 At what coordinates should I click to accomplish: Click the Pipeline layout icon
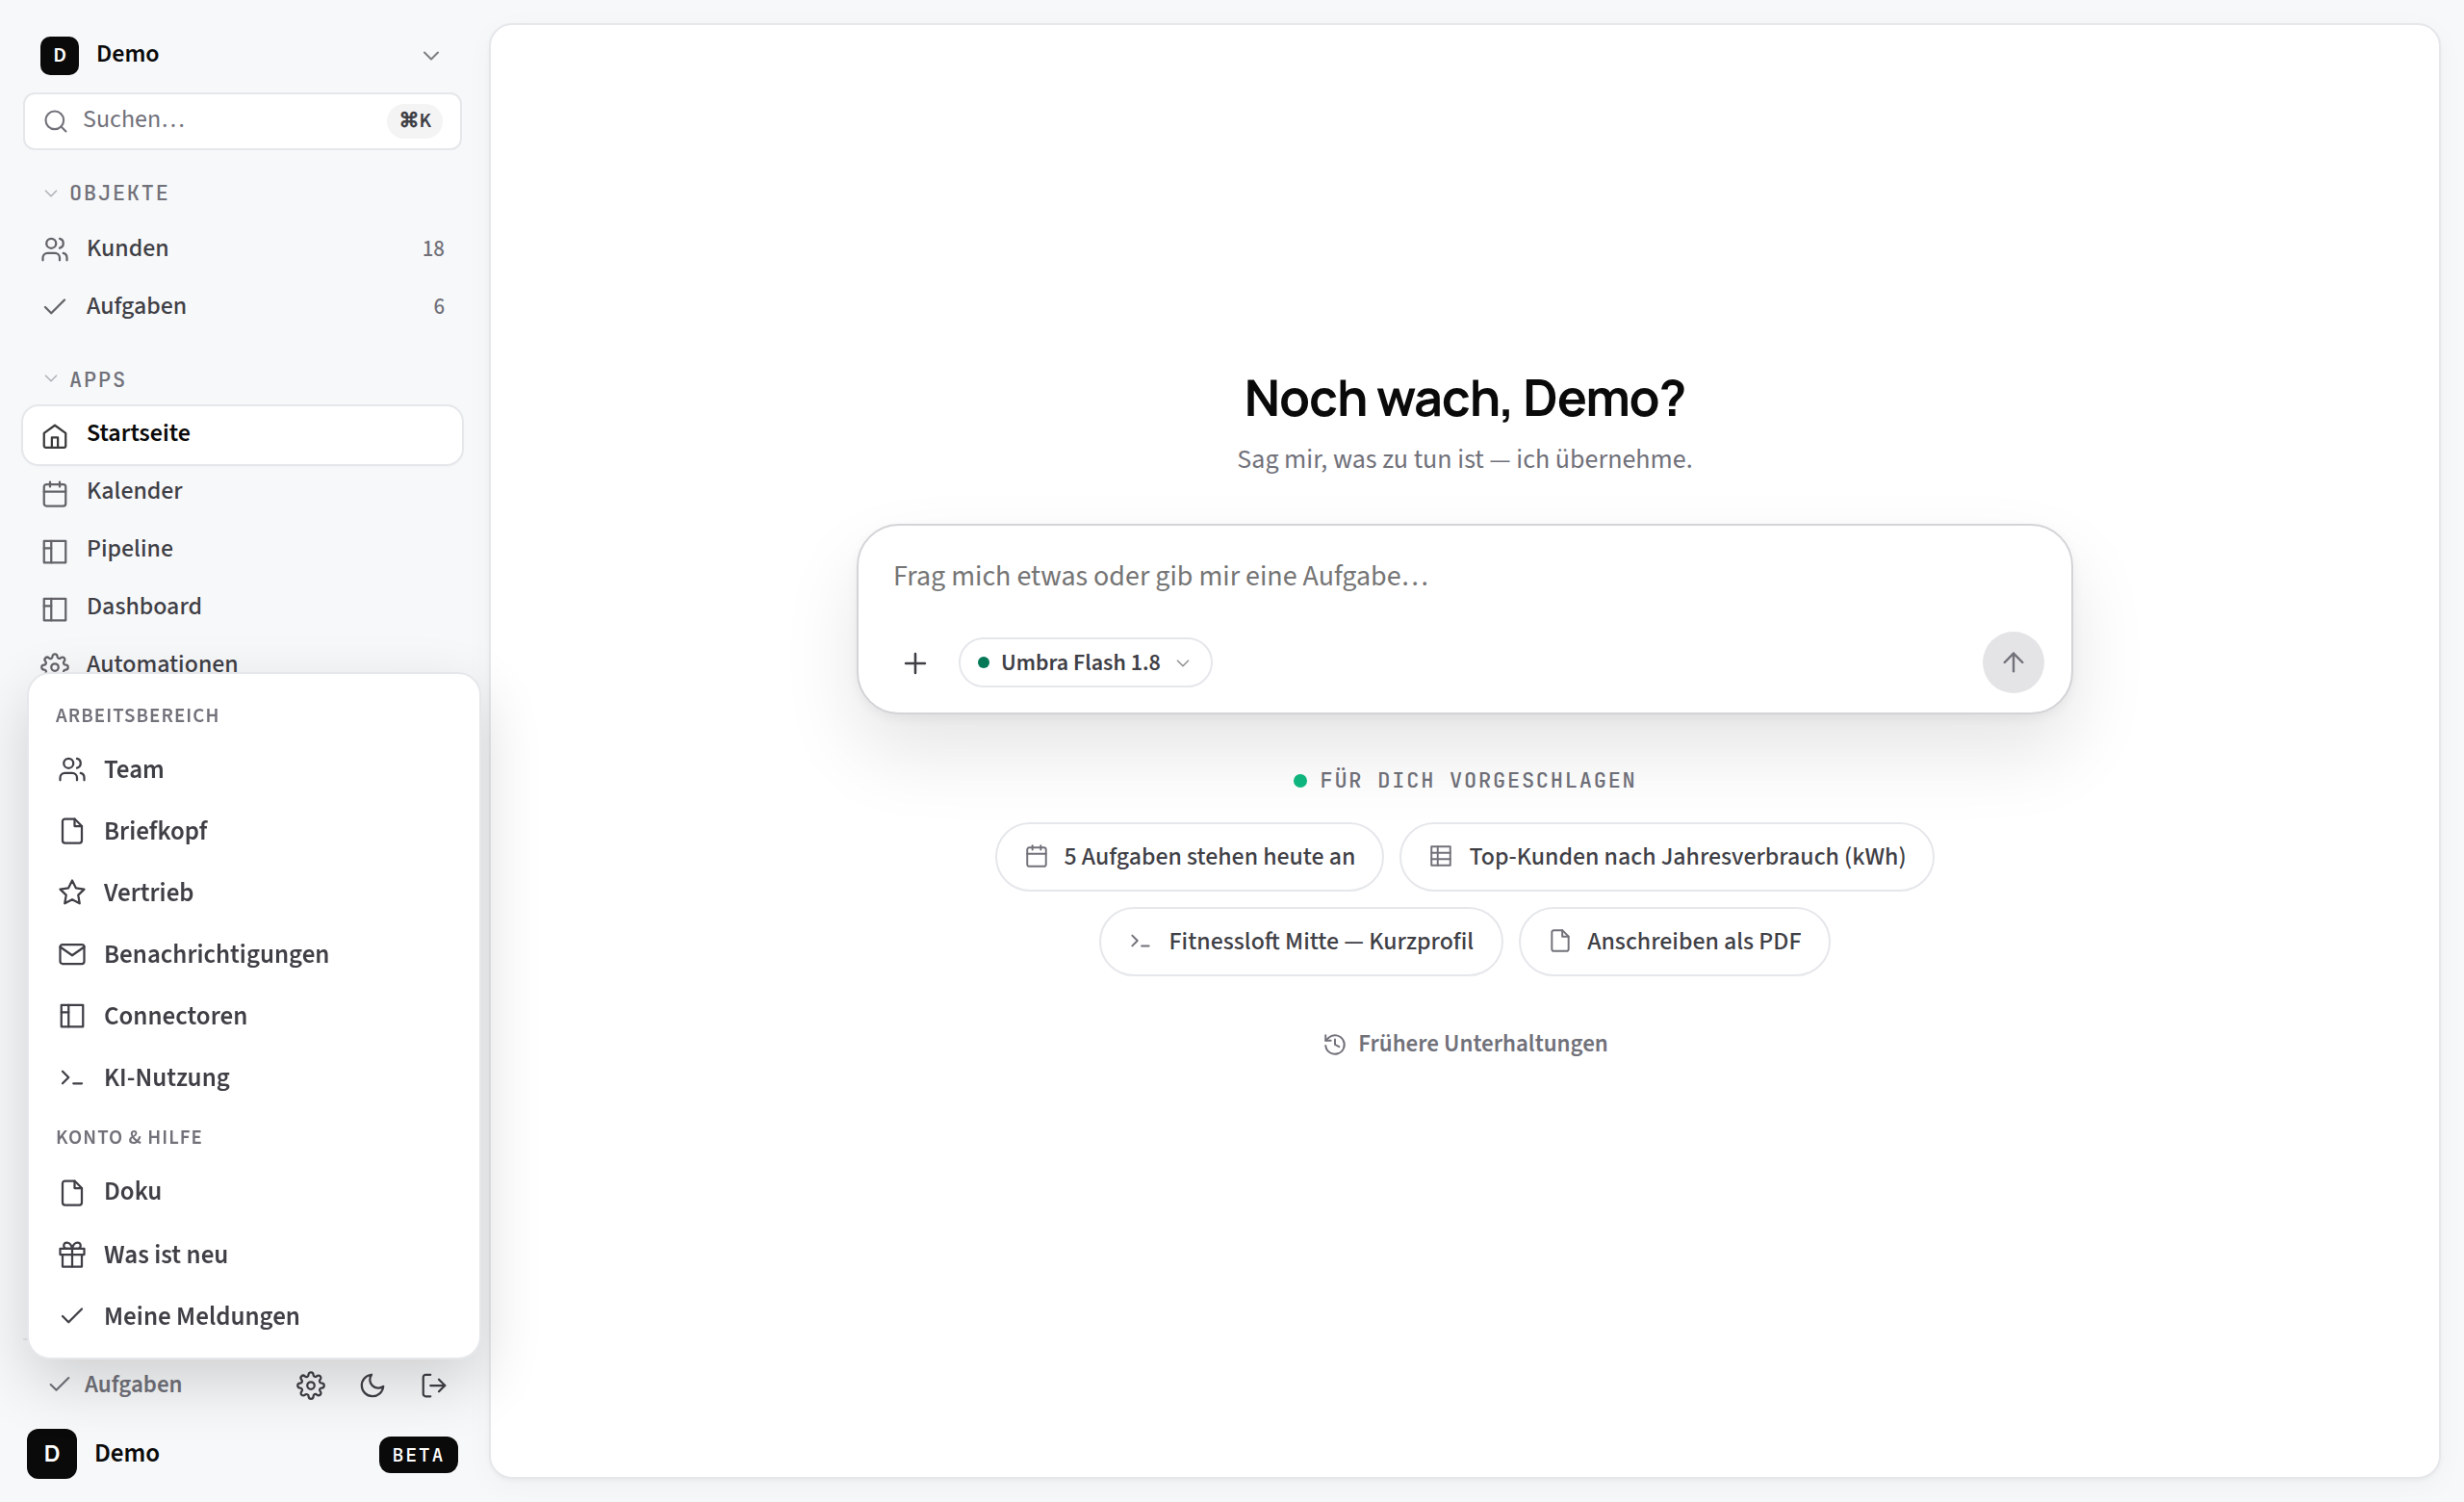[x=55, y=552]
